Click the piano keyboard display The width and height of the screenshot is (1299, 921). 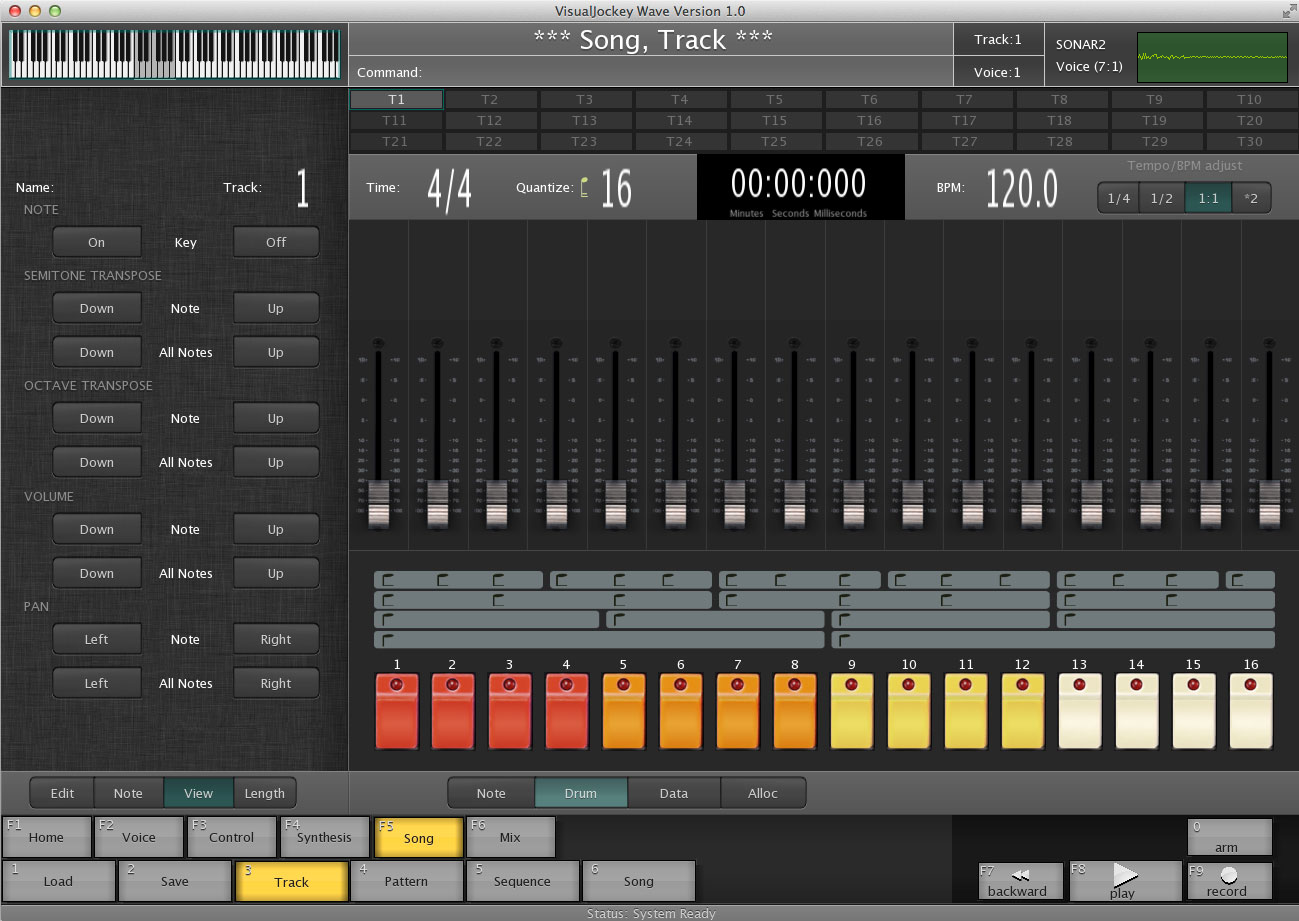[175, 54]
